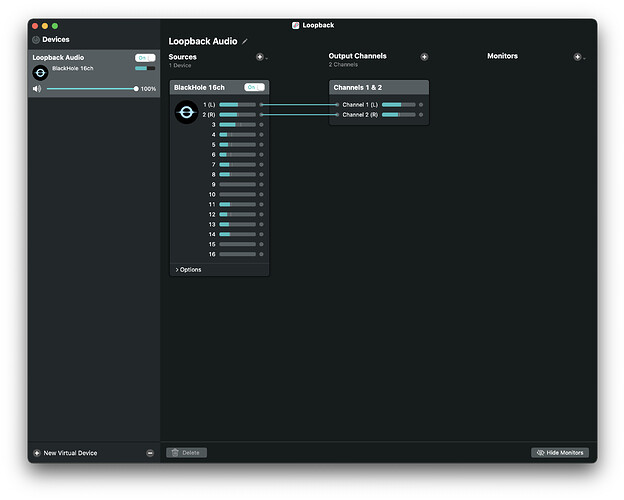This screenshot has width=624, height=500.
Task: Click the 'BlackHole 16ch' sidebar subtitle
Action: coord(73,68)
